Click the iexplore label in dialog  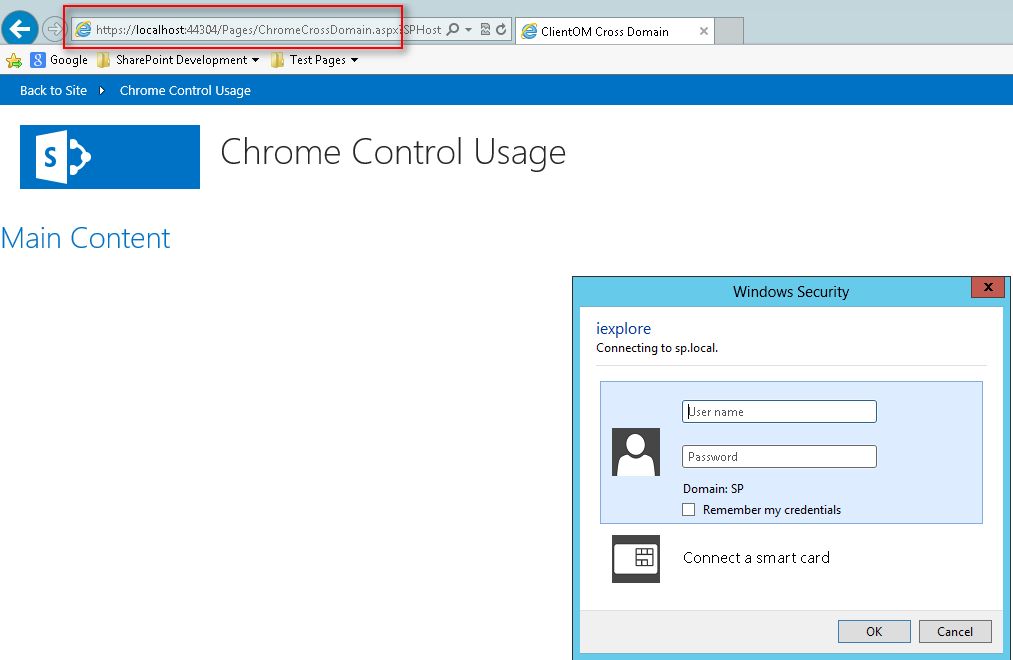[623, 328]
